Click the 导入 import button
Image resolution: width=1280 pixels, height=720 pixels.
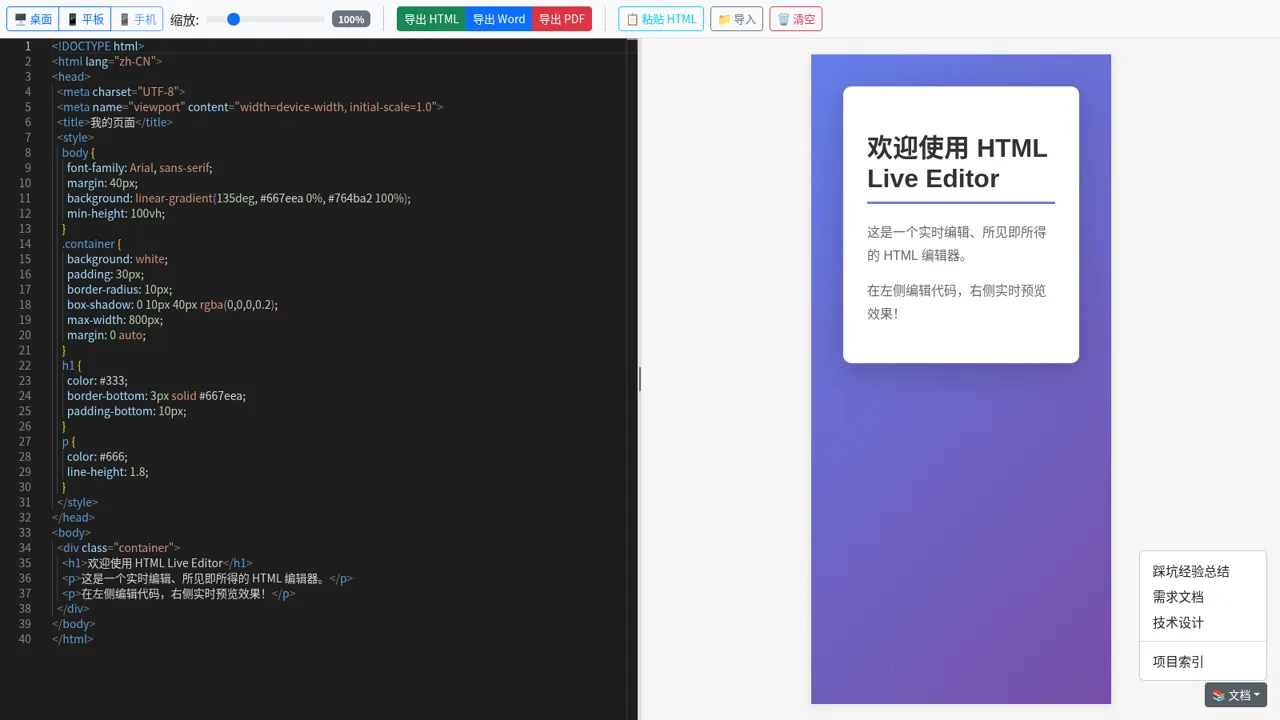[737, 19]
